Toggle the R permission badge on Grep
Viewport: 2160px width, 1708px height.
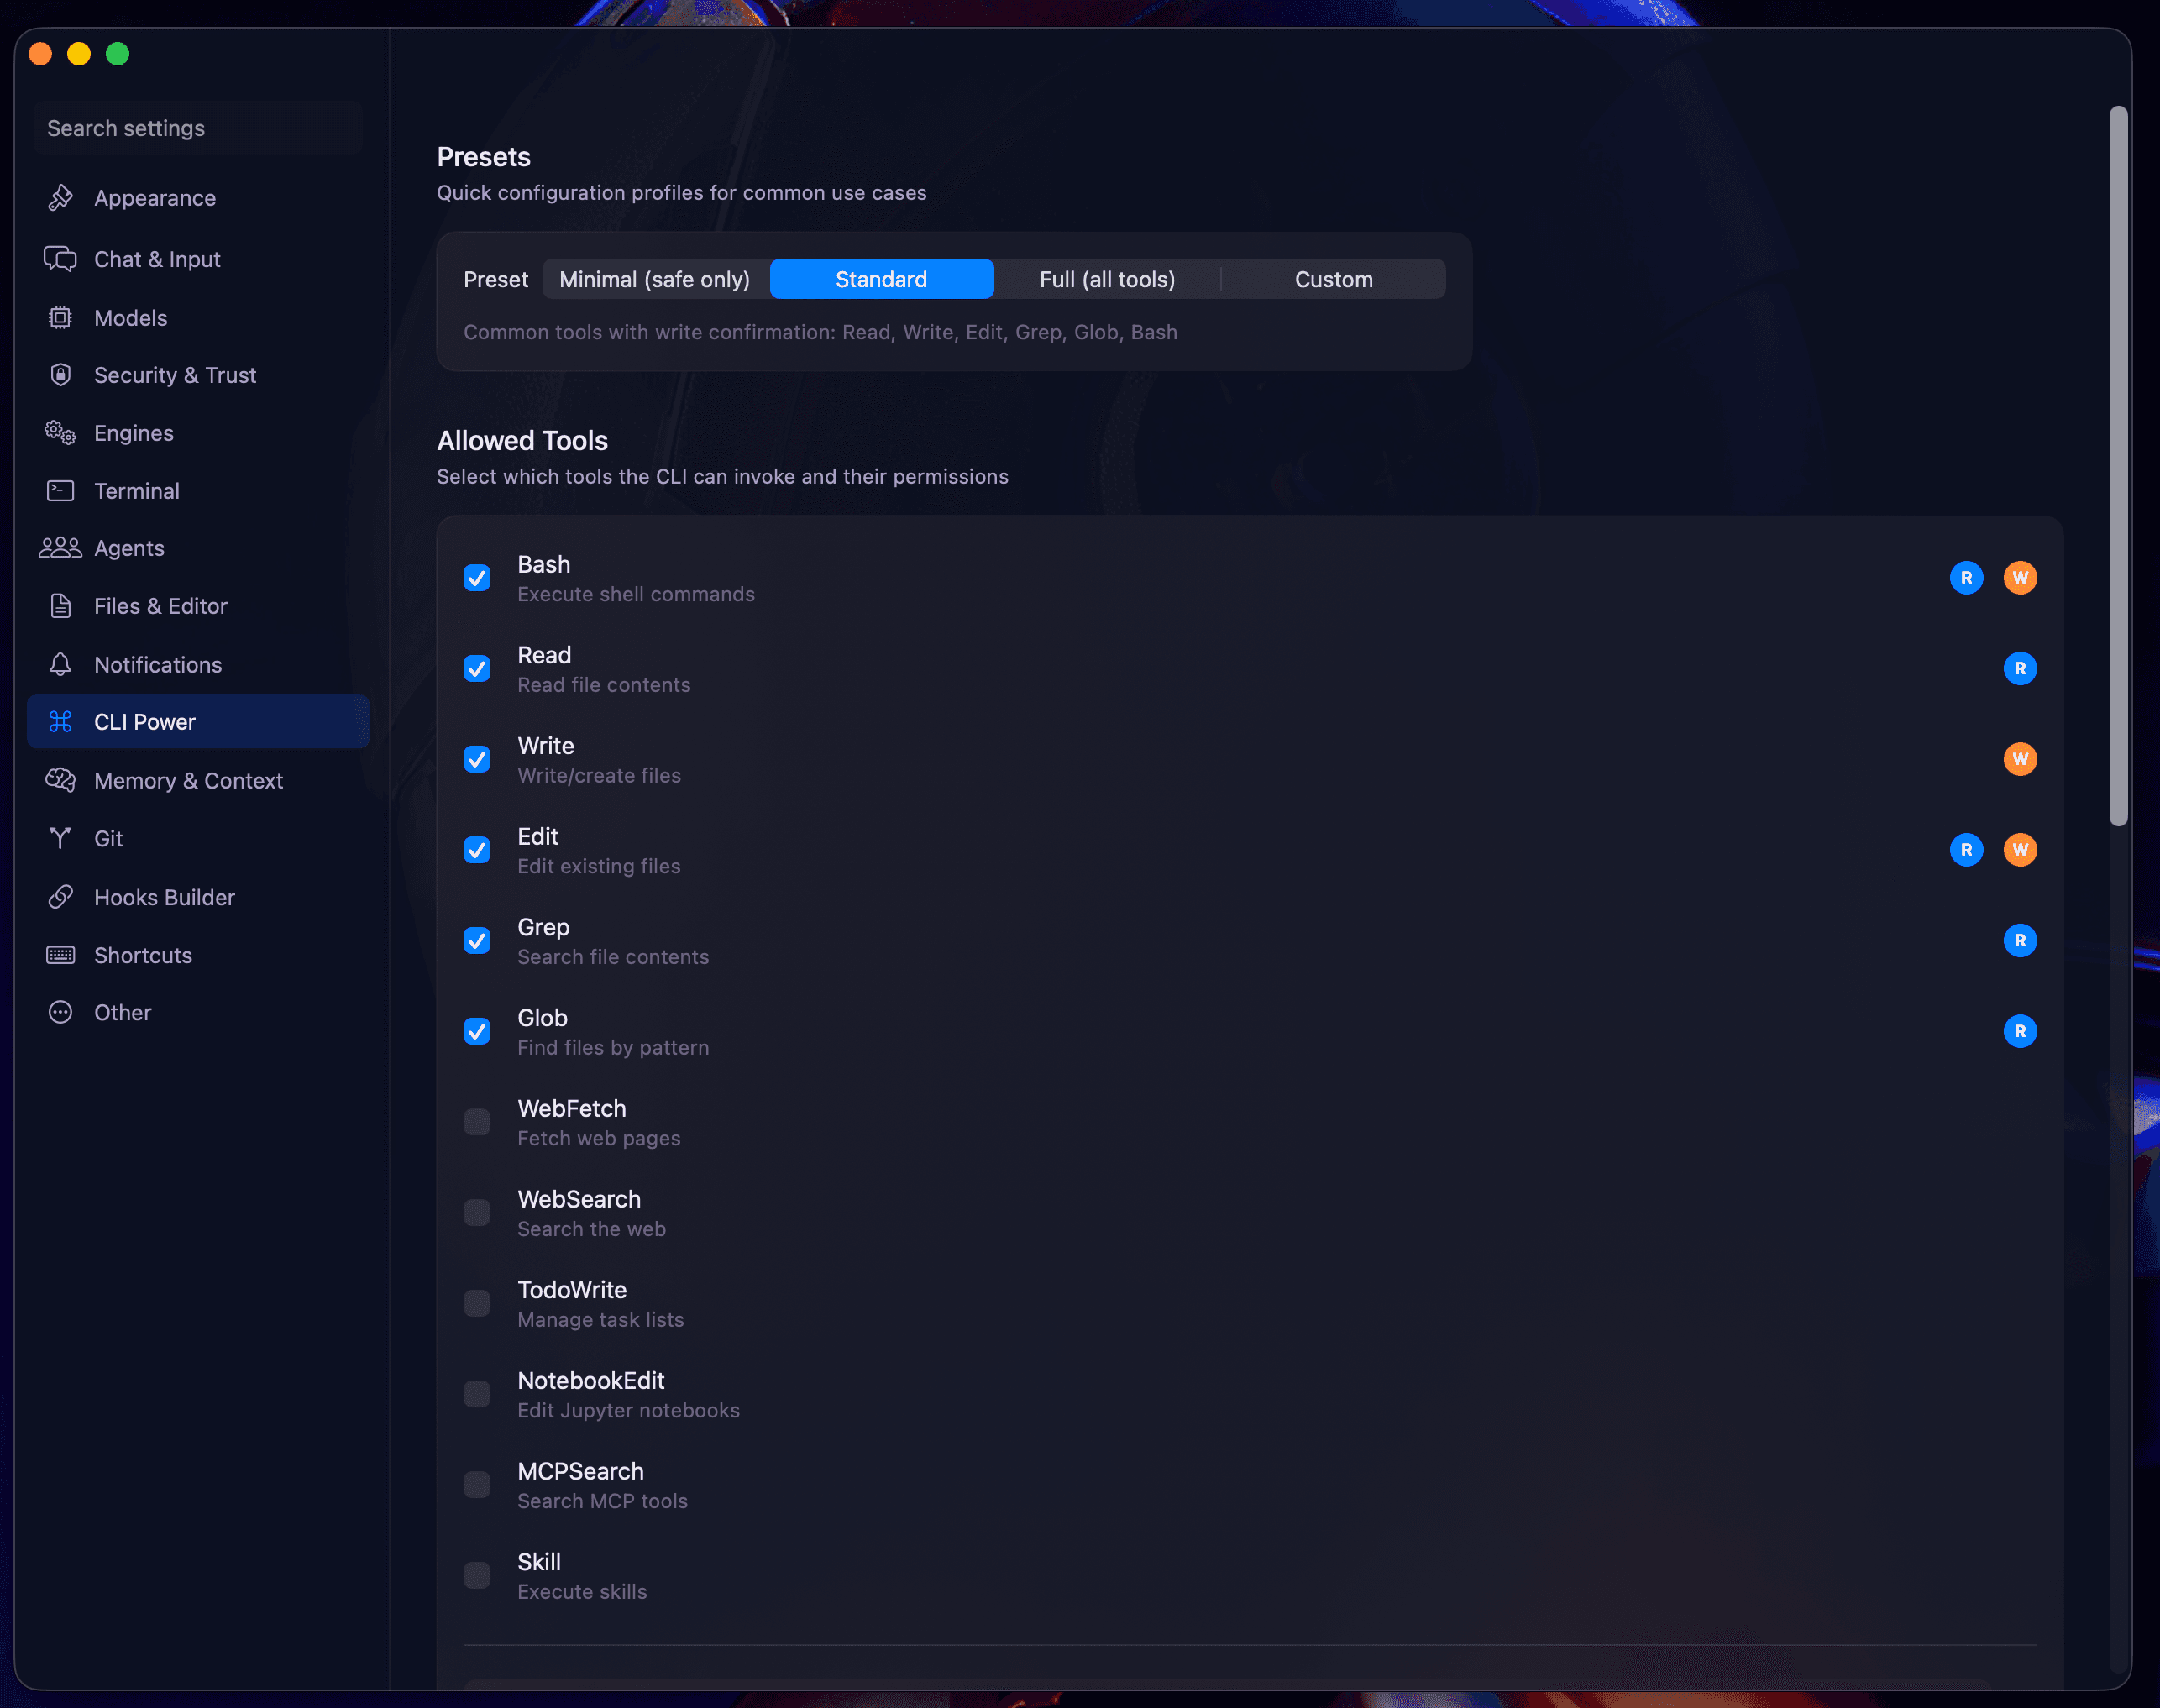click(x=2020, y=940)
